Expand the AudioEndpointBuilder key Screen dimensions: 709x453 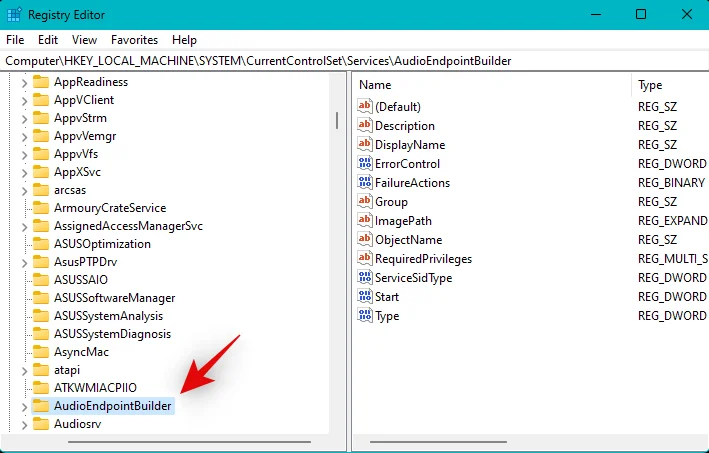pos(24,406)
